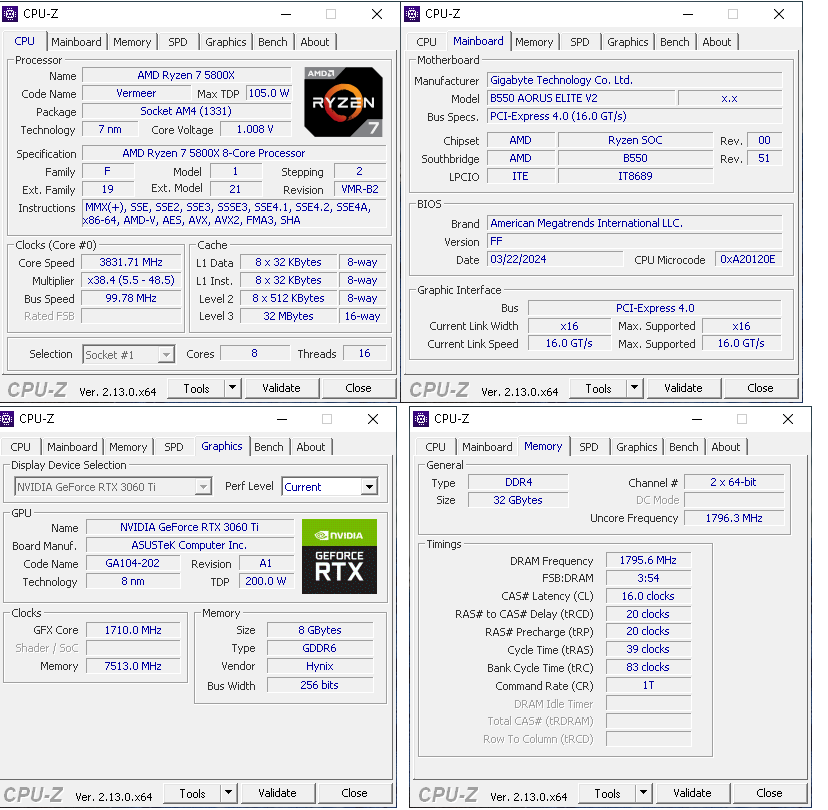This screenshot has width=828, height=810.
Task: Open the Display Device Selection dropdown
Action: pyautogui.click(x=112, y=487)
